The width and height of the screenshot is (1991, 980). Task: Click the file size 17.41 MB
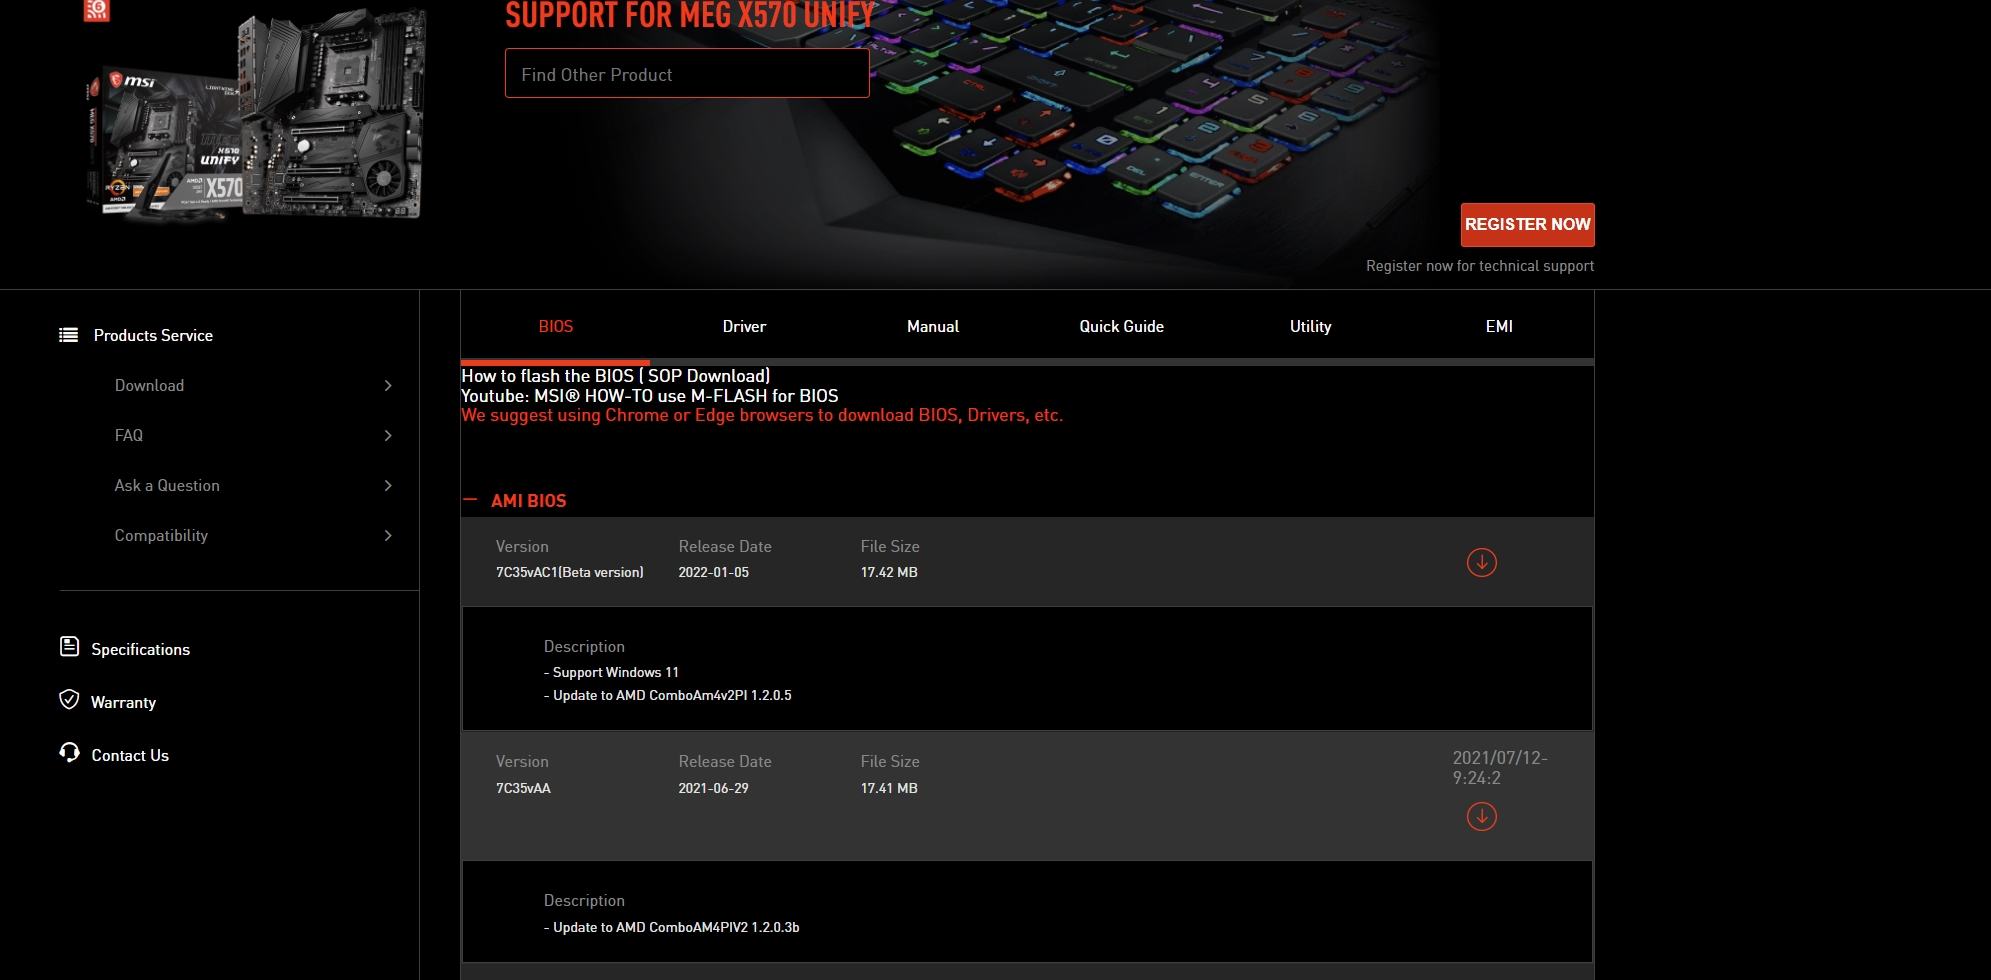point(889,788)
